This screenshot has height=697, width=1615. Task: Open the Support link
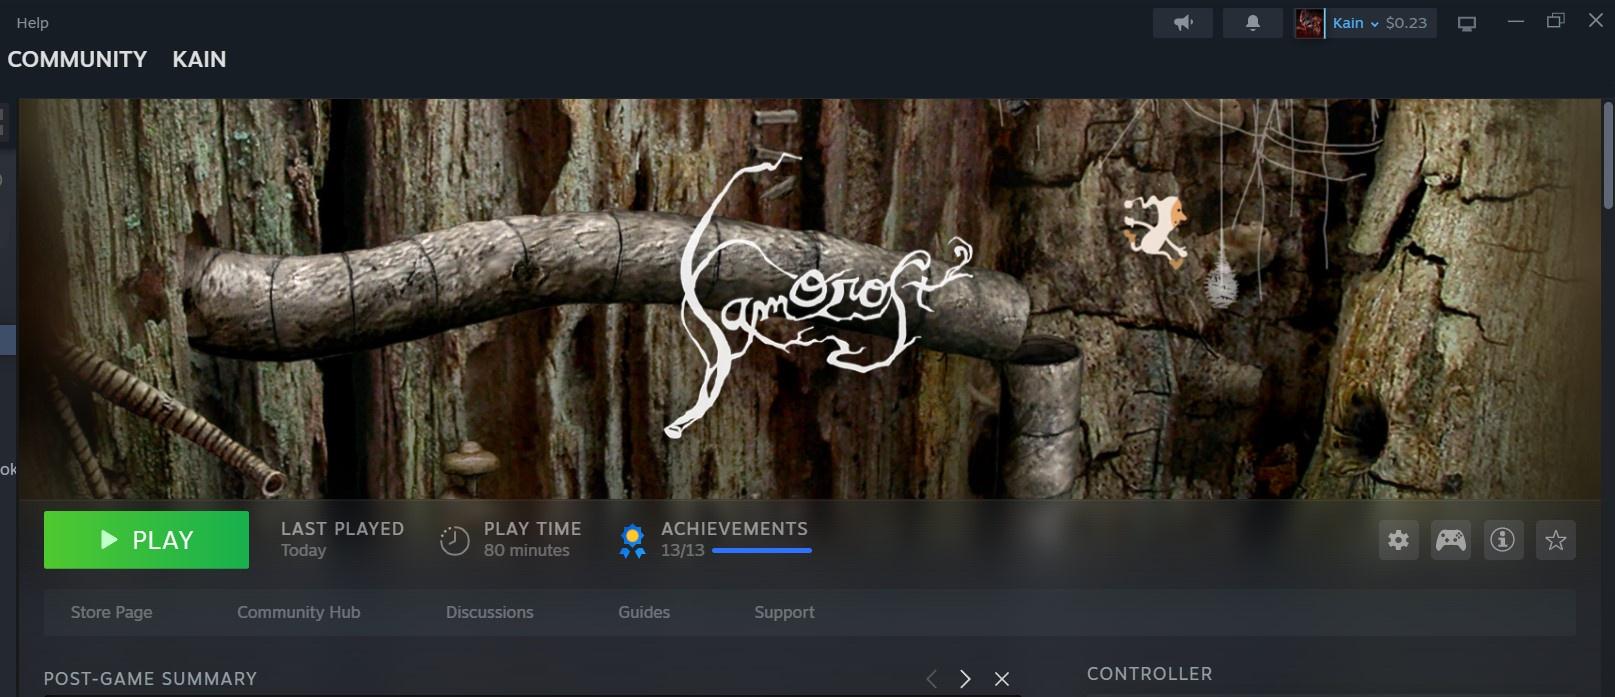784,612
